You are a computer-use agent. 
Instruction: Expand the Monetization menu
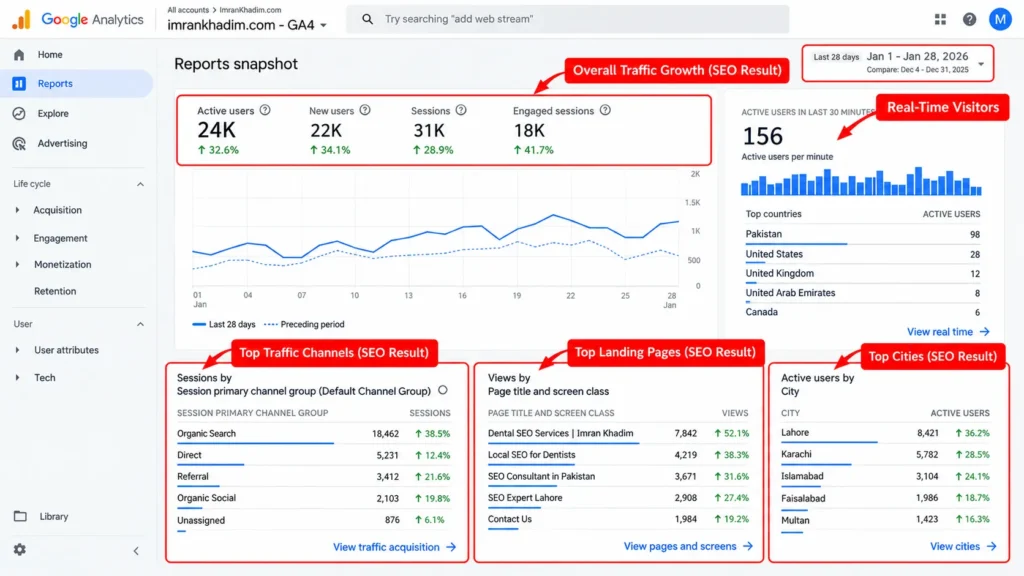18,264
